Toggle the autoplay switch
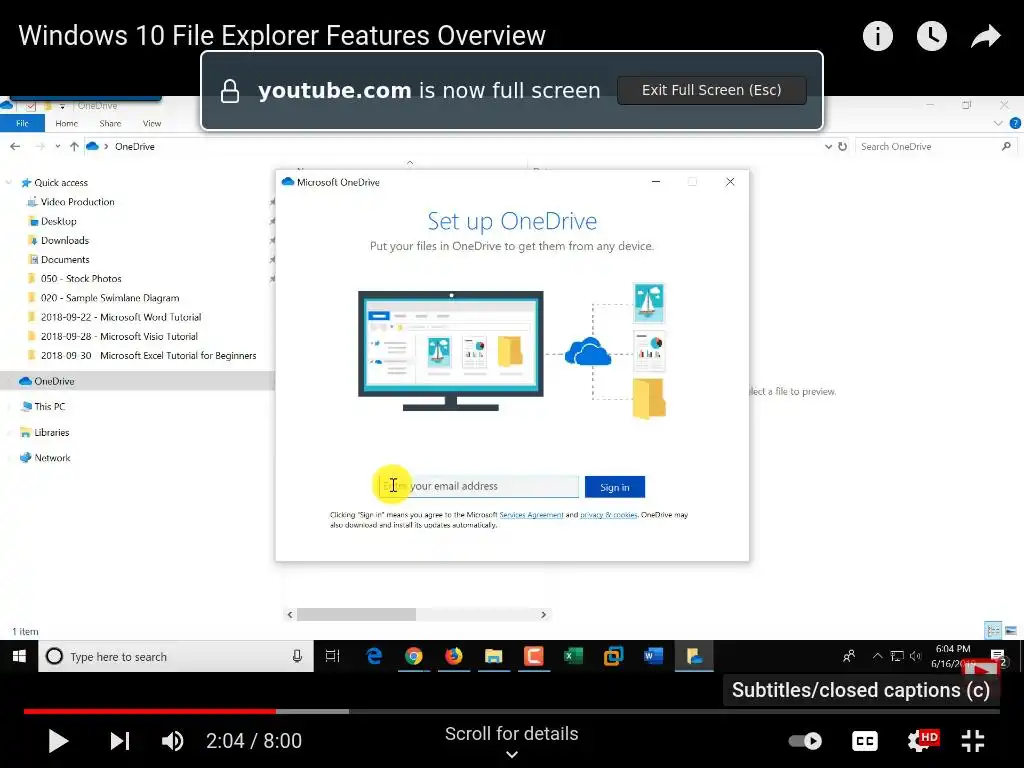The image size is (1024, 768). click(805, 741)
